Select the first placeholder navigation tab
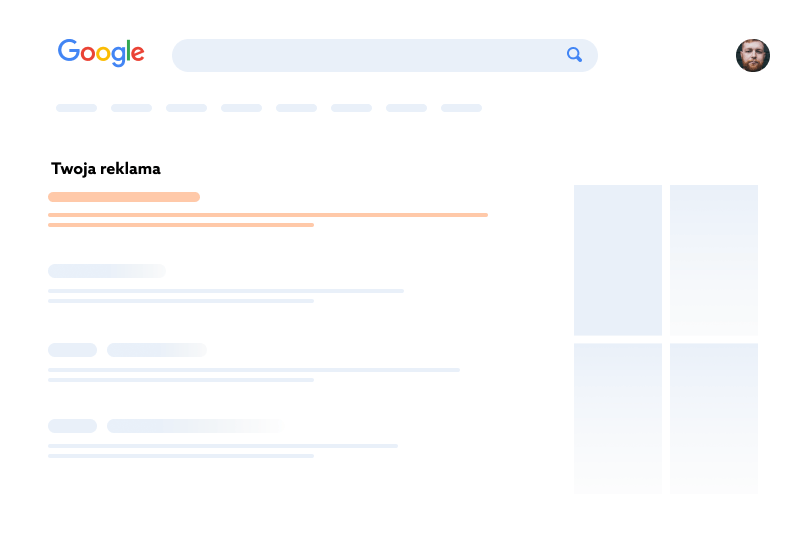Image resolution: width=800 pixels, height=533 pixels. pos(77,108)
